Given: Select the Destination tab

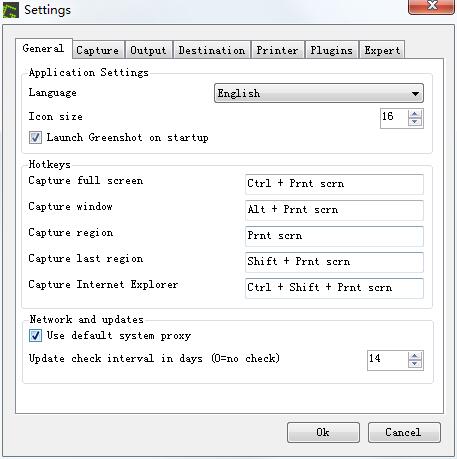Looking at the screenshot, I should pyautogui.click(x=212, y=50).
